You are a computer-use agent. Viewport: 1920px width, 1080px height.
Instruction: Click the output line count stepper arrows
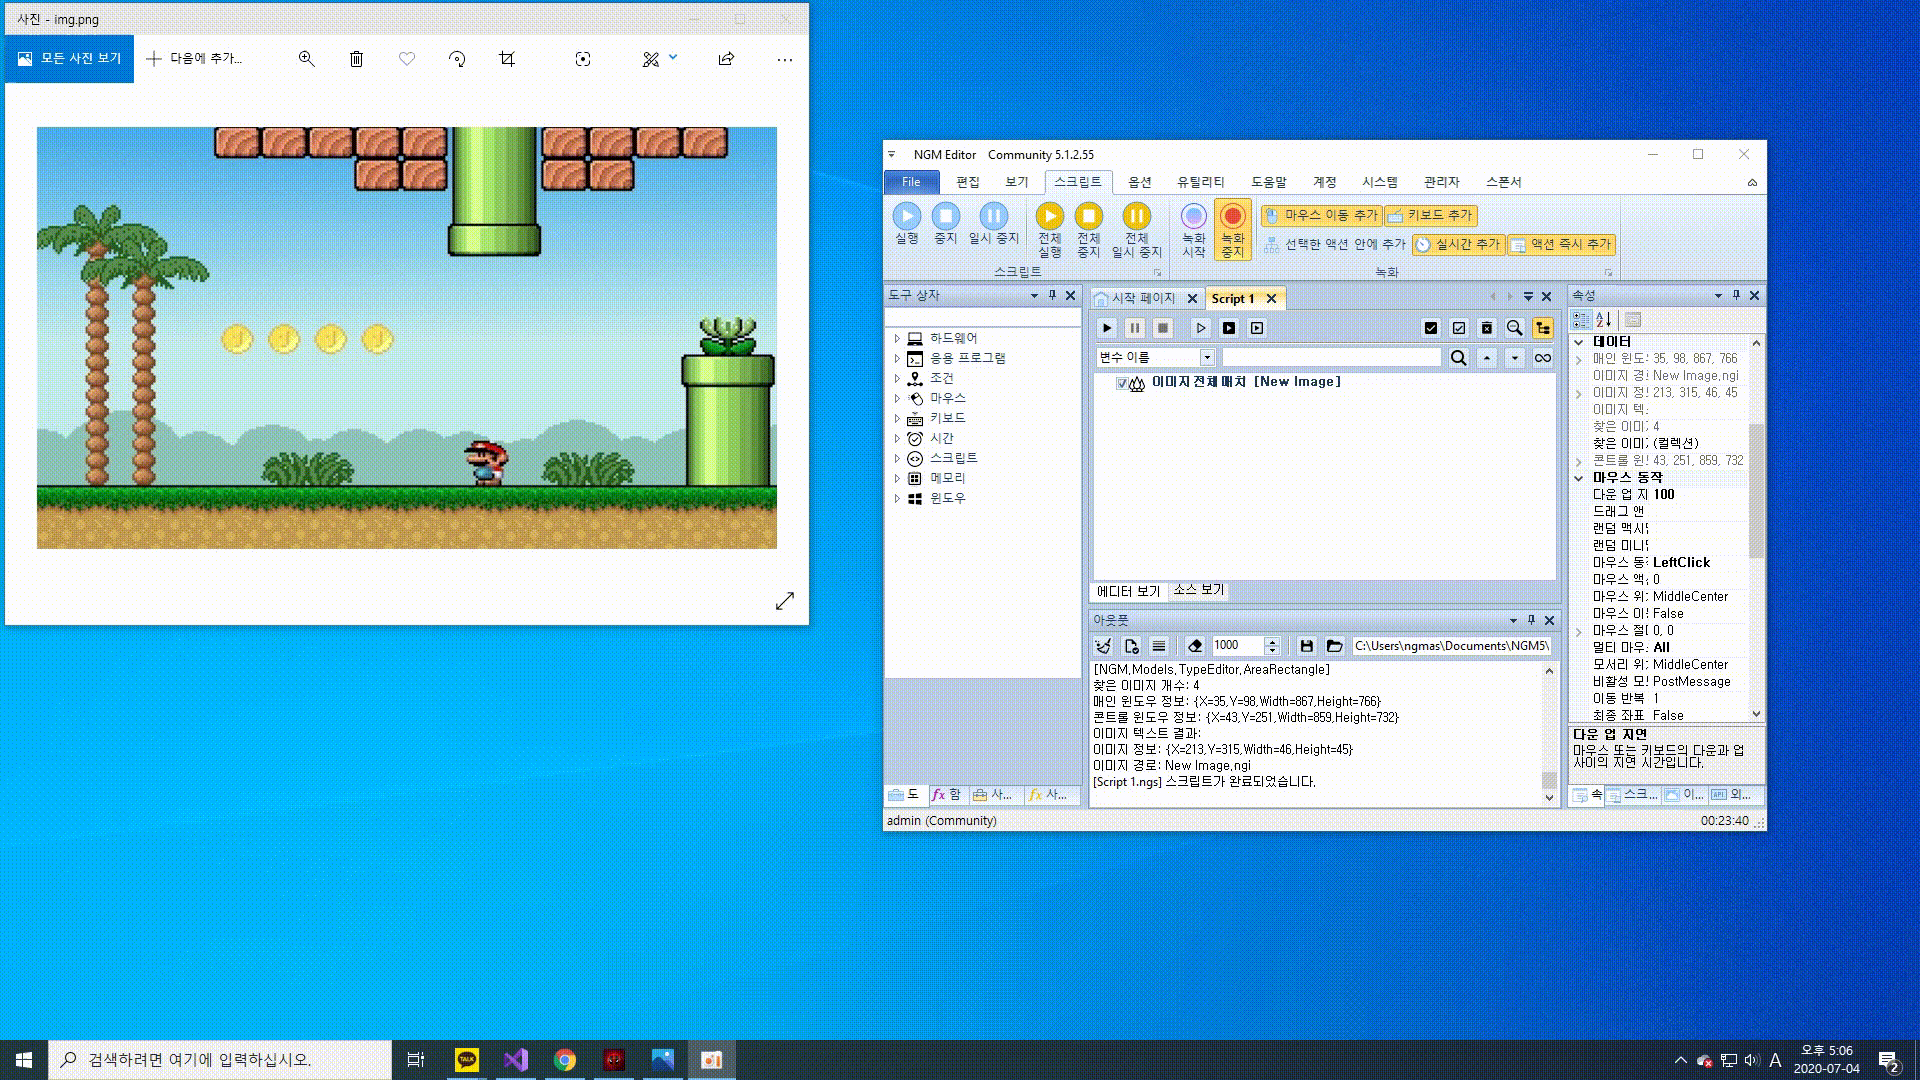(x=1272, y=646)
